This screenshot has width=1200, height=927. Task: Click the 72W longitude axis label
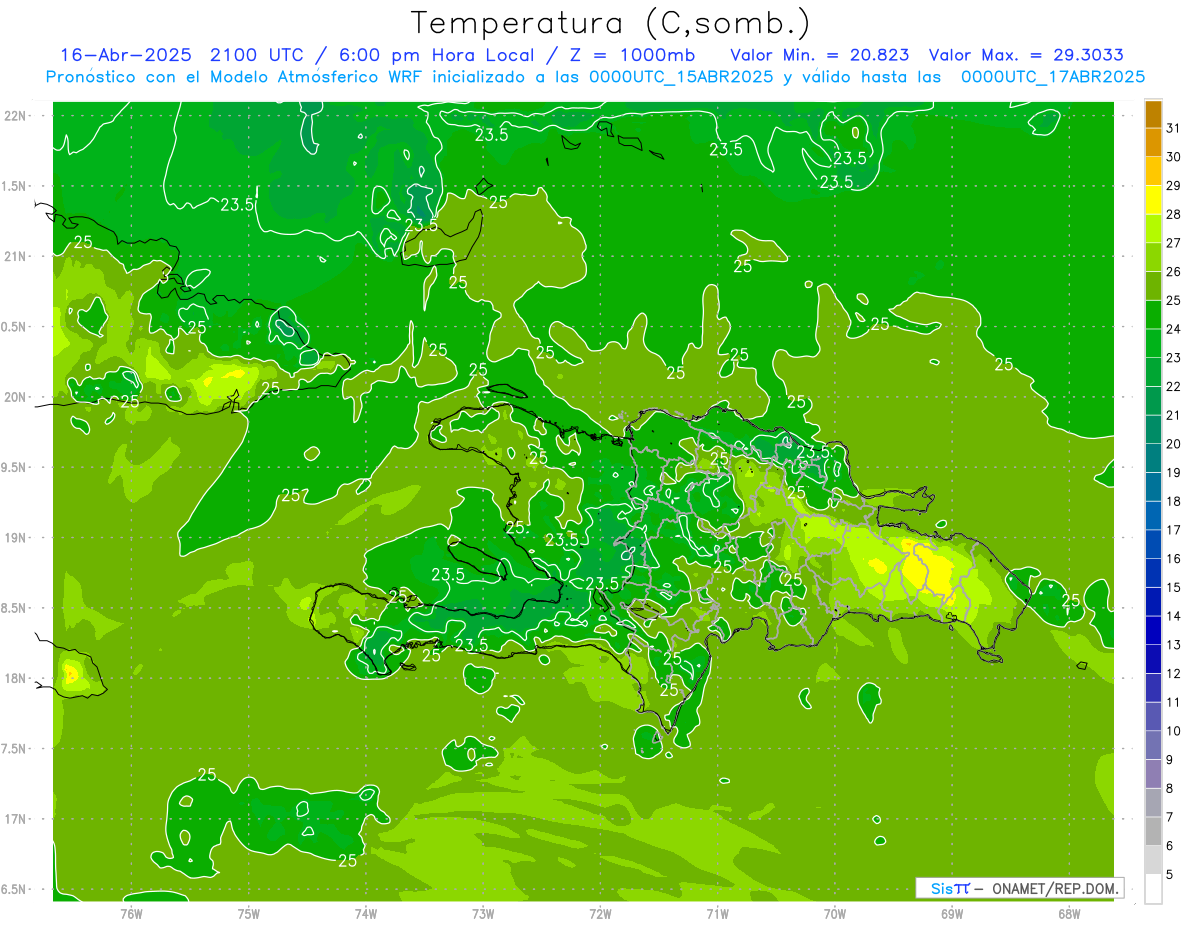(600, 913)
